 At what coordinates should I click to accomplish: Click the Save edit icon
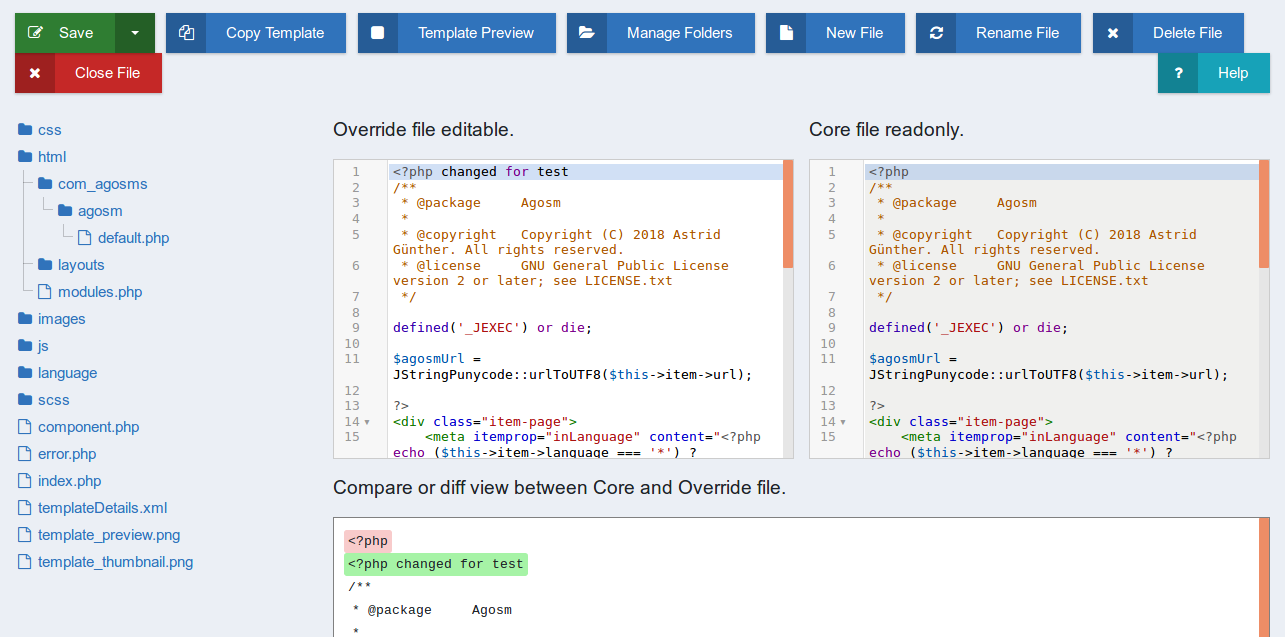pos(35,33)
